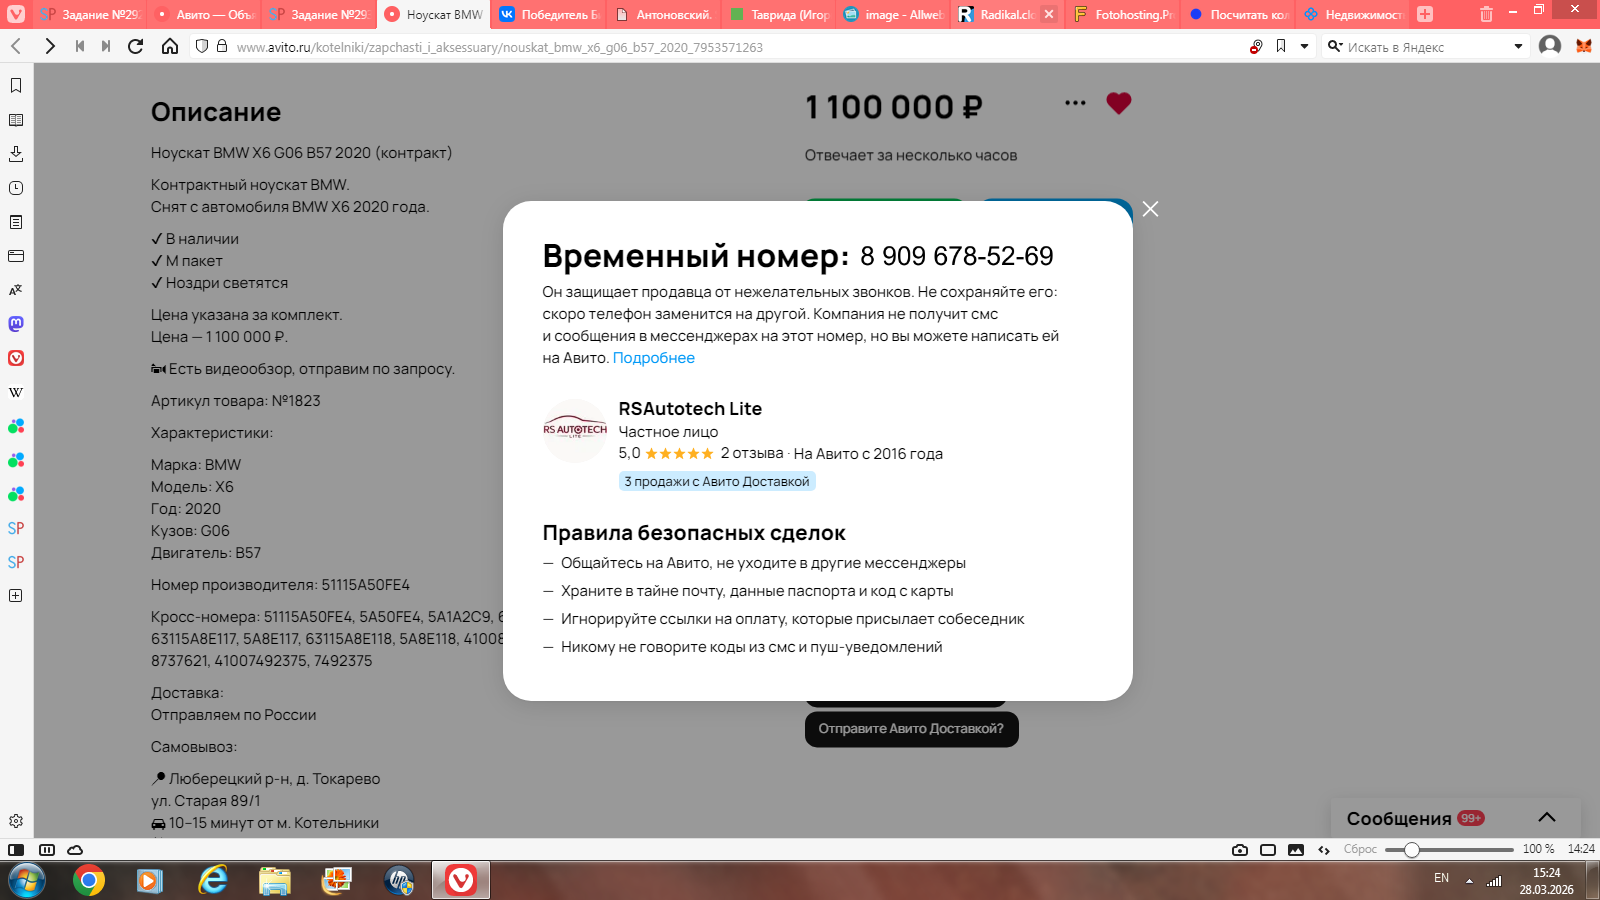Open the Translate side panel
1600x900 pixels.
click(16, 290)
